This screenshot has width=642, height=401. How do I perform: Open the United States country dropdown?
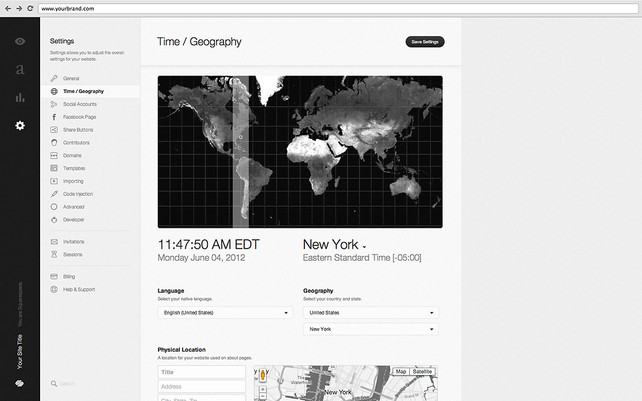click(371, 313)
